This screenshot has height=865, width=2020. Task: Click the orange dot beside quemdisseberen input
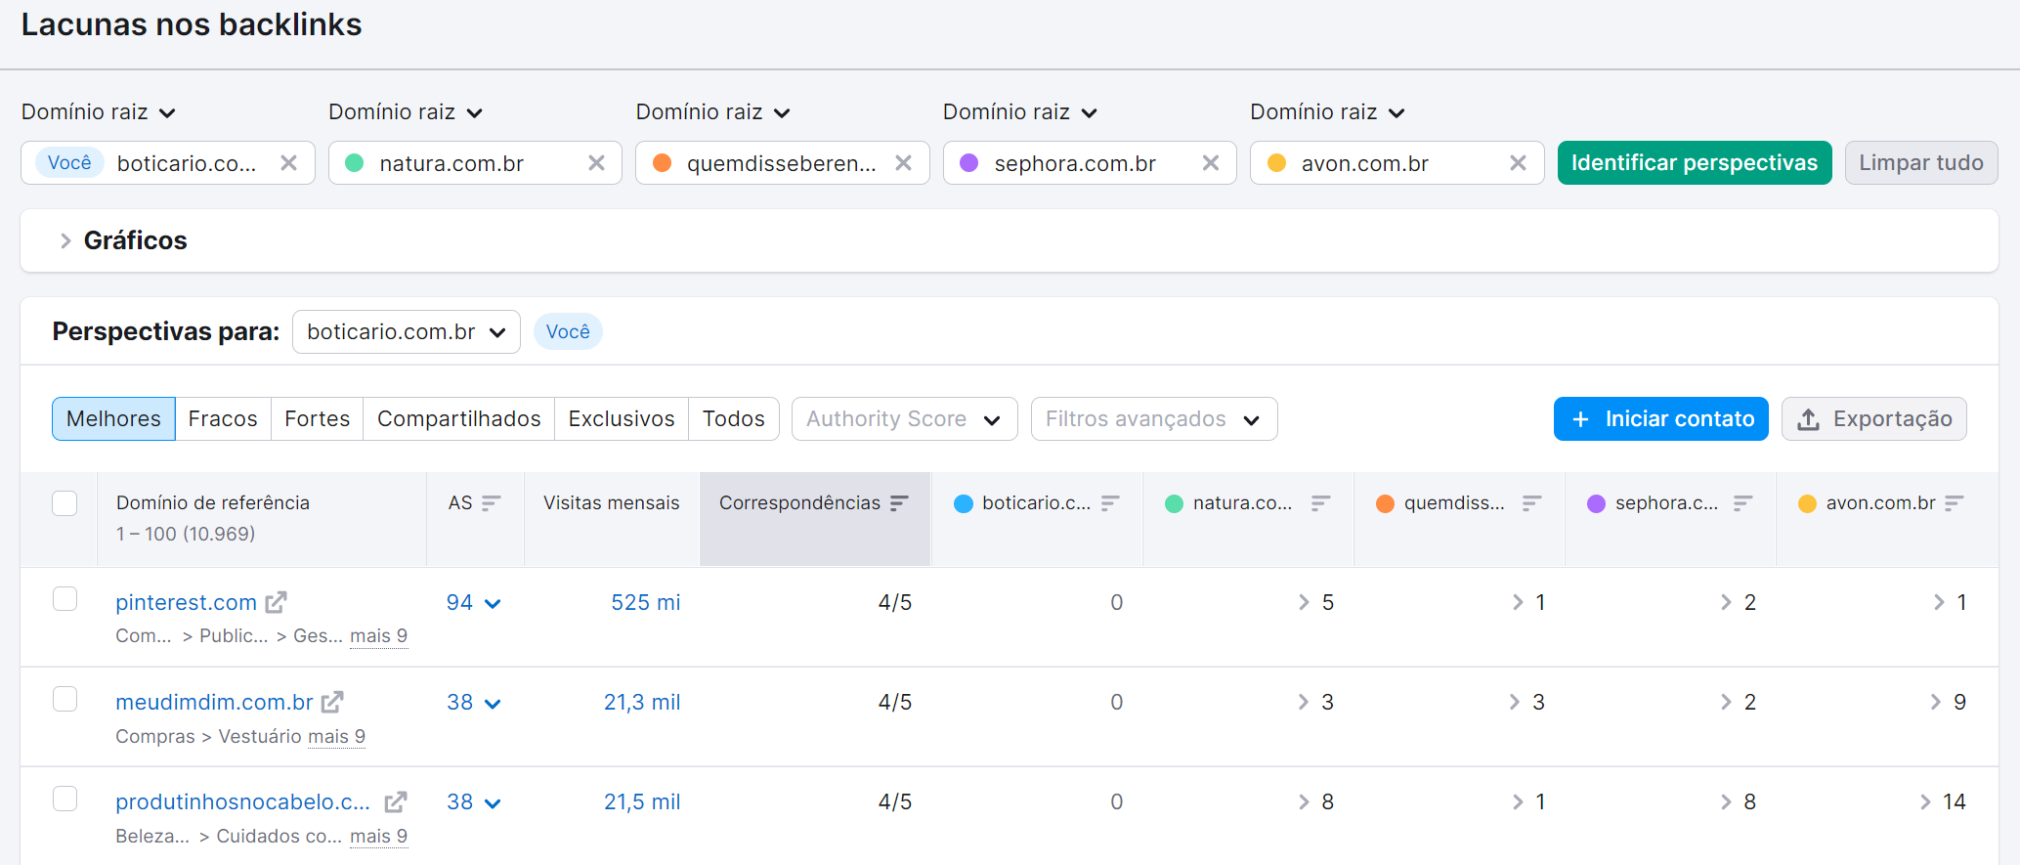662,163
